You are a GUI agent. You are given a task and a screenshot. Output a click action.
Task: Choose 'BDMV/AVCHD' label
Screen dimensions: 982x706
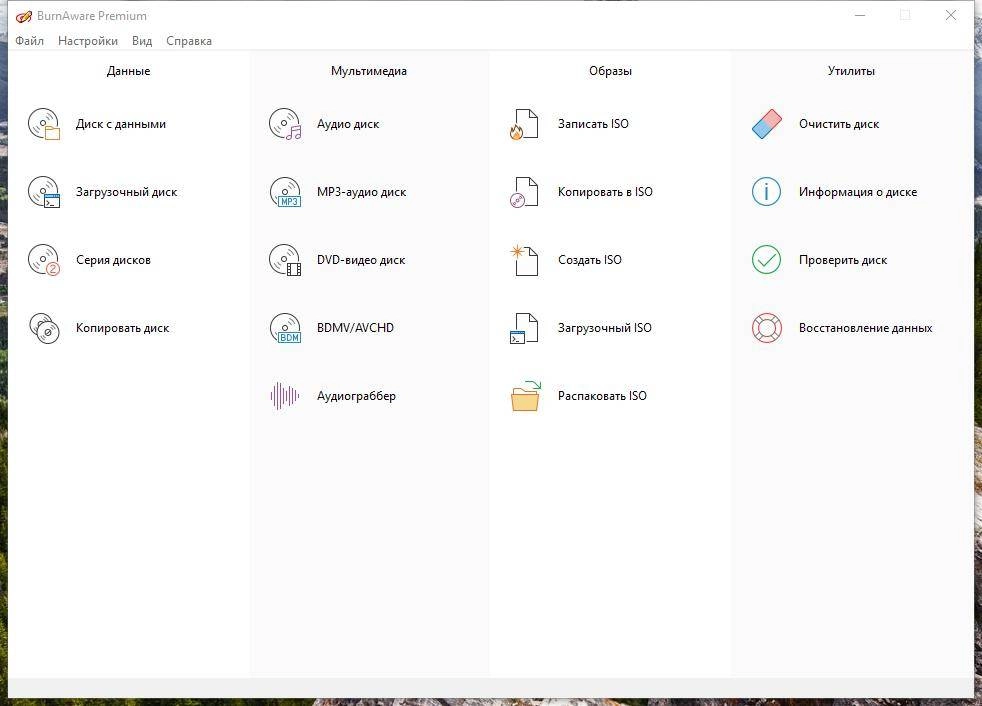coord(355,328)
